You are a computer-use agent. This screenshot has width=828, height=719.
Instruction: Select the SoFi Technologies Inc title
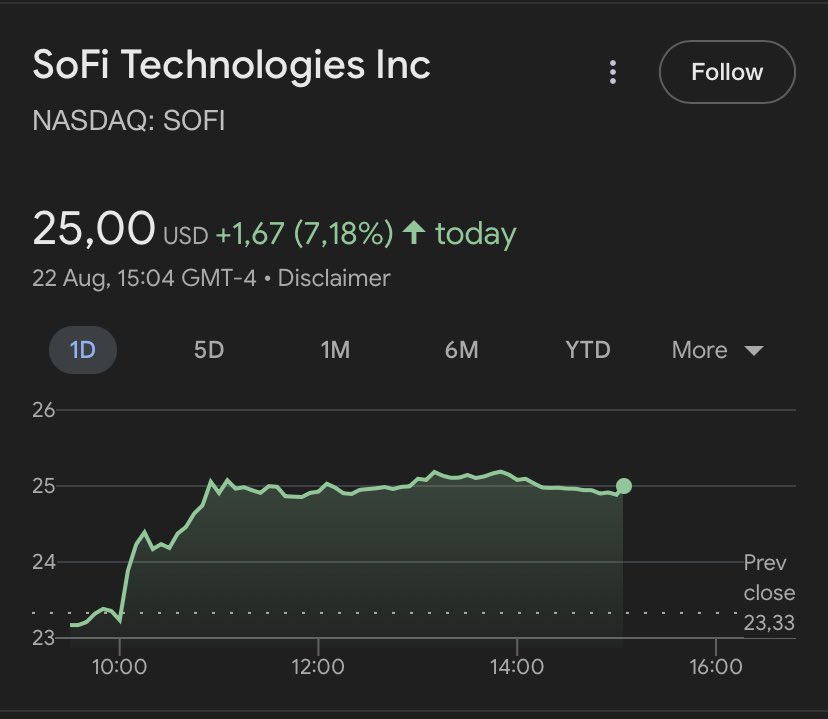[232, 66]
